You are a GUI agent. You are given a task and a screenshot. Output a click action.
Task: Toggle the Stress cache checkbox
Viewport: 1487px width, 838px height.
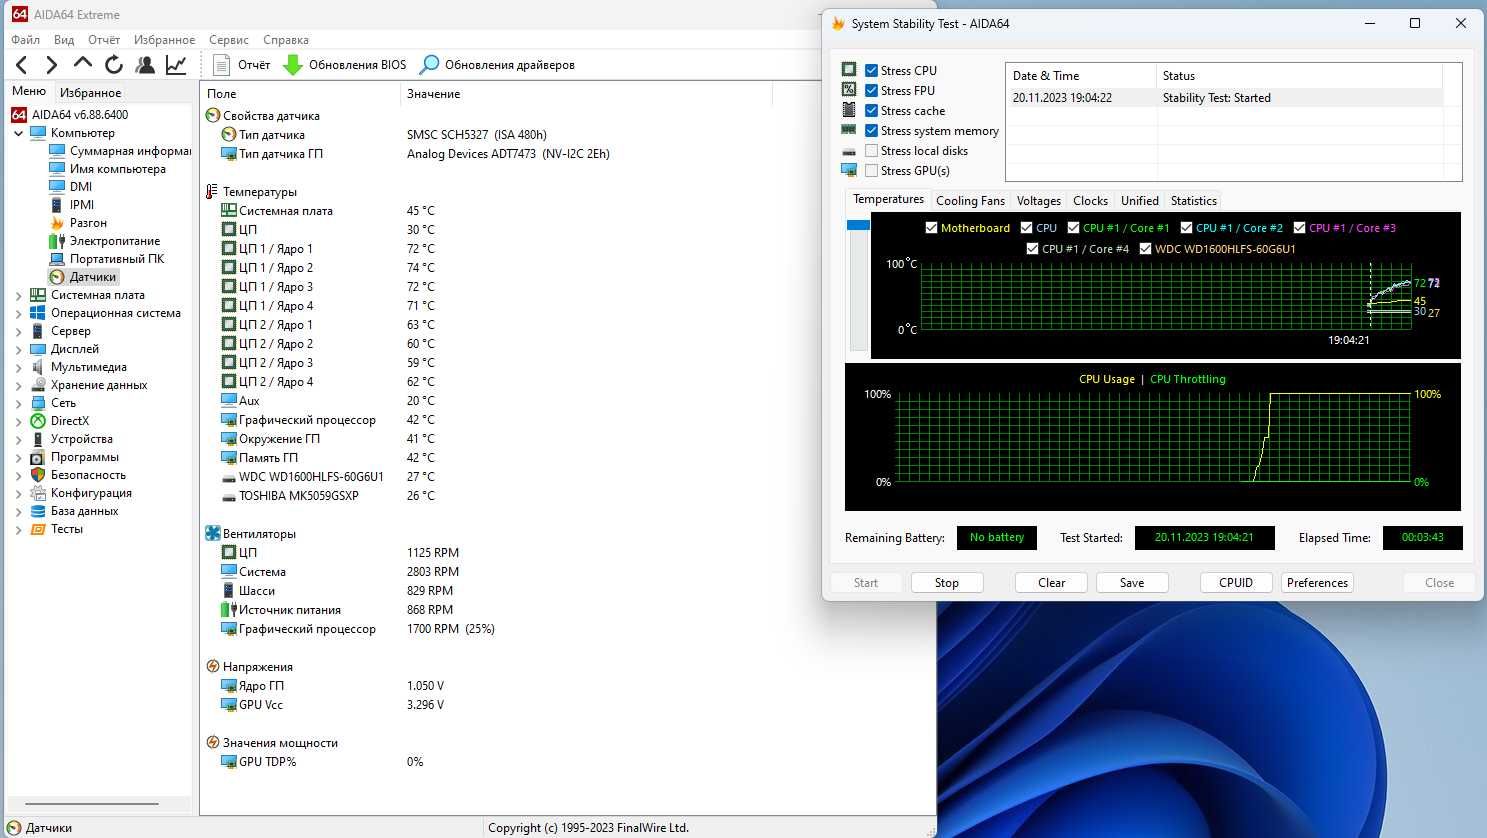pos(871,111)
